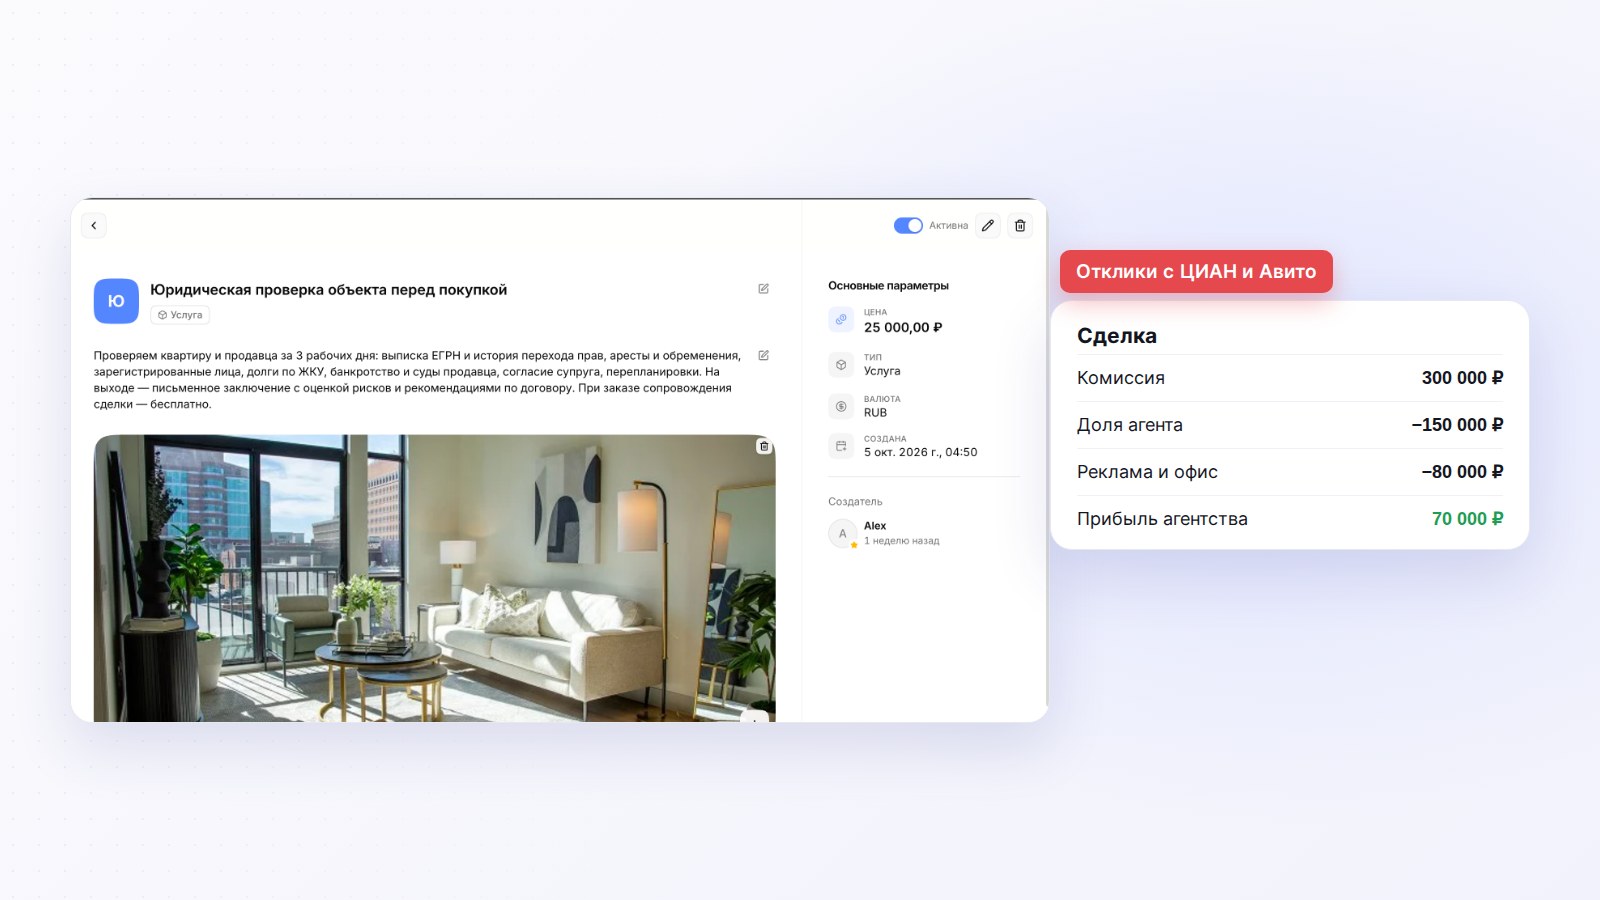The height and width of the screenshot is (900, 1600).
Task: Click the creator name Alex
Action: click(x=875, y=526)
